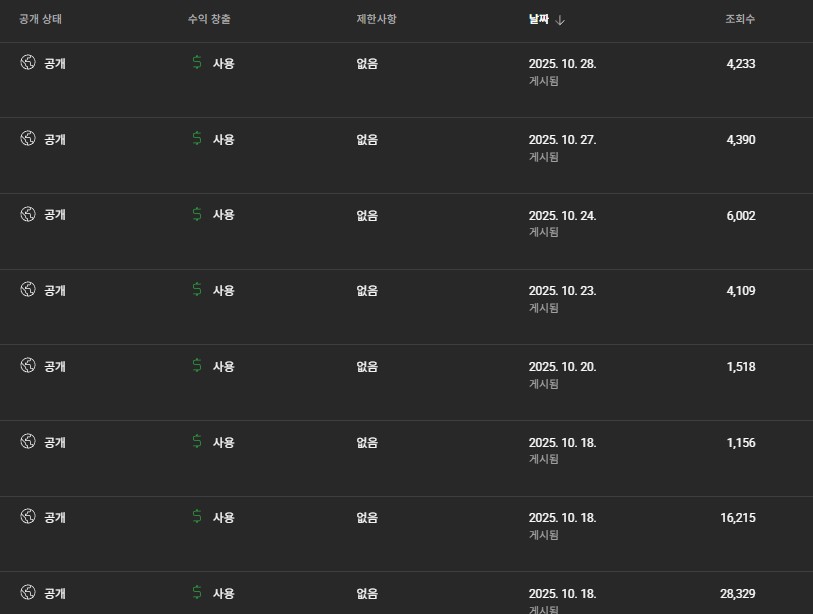Select the 제한사항 column header
This screenshot has width=813, height=614.
[376, 19]
